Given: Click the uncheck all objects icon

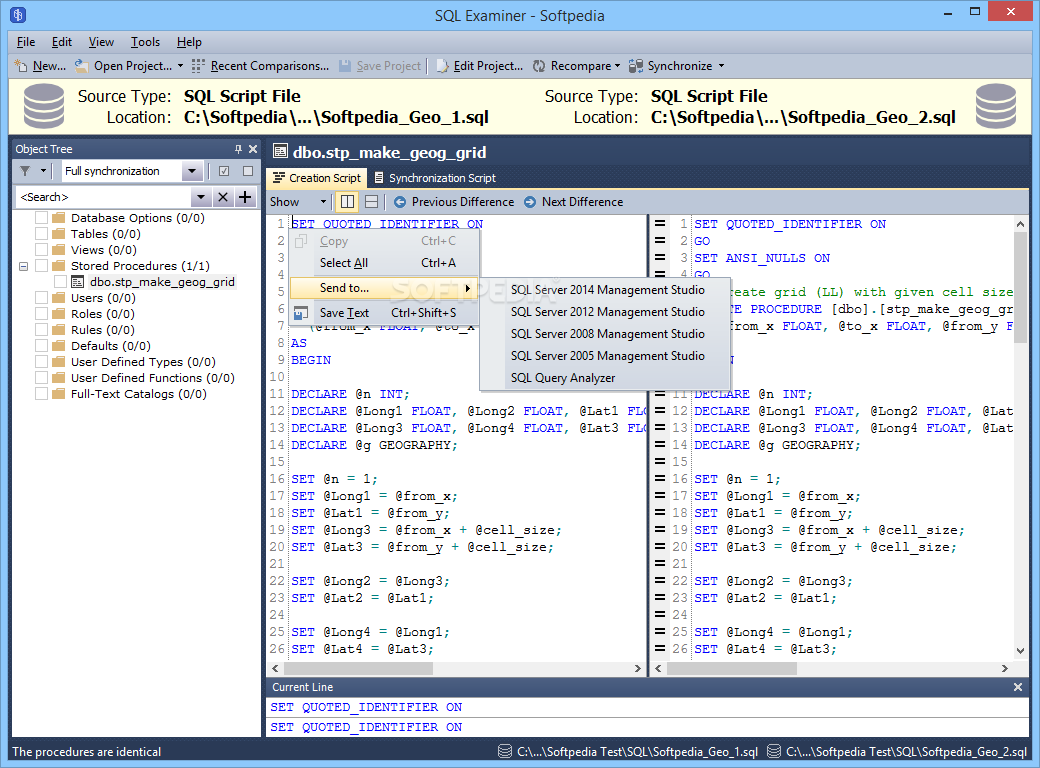Looking at the screenshot, I should coord(248,171).
